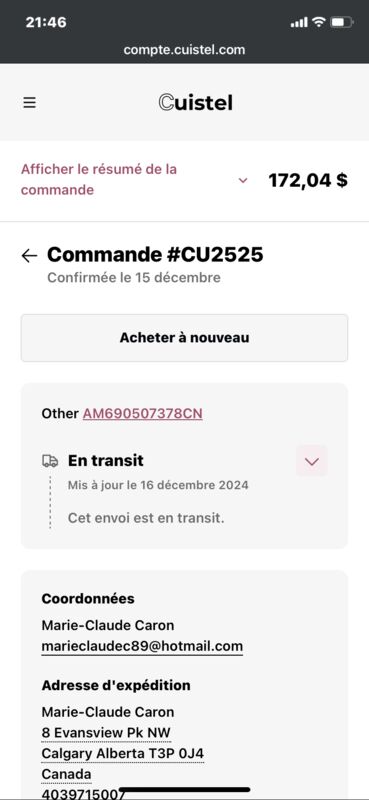Open tracking link AM690507378CN
Screen dimensions: 369x800
tap(142, 414)
